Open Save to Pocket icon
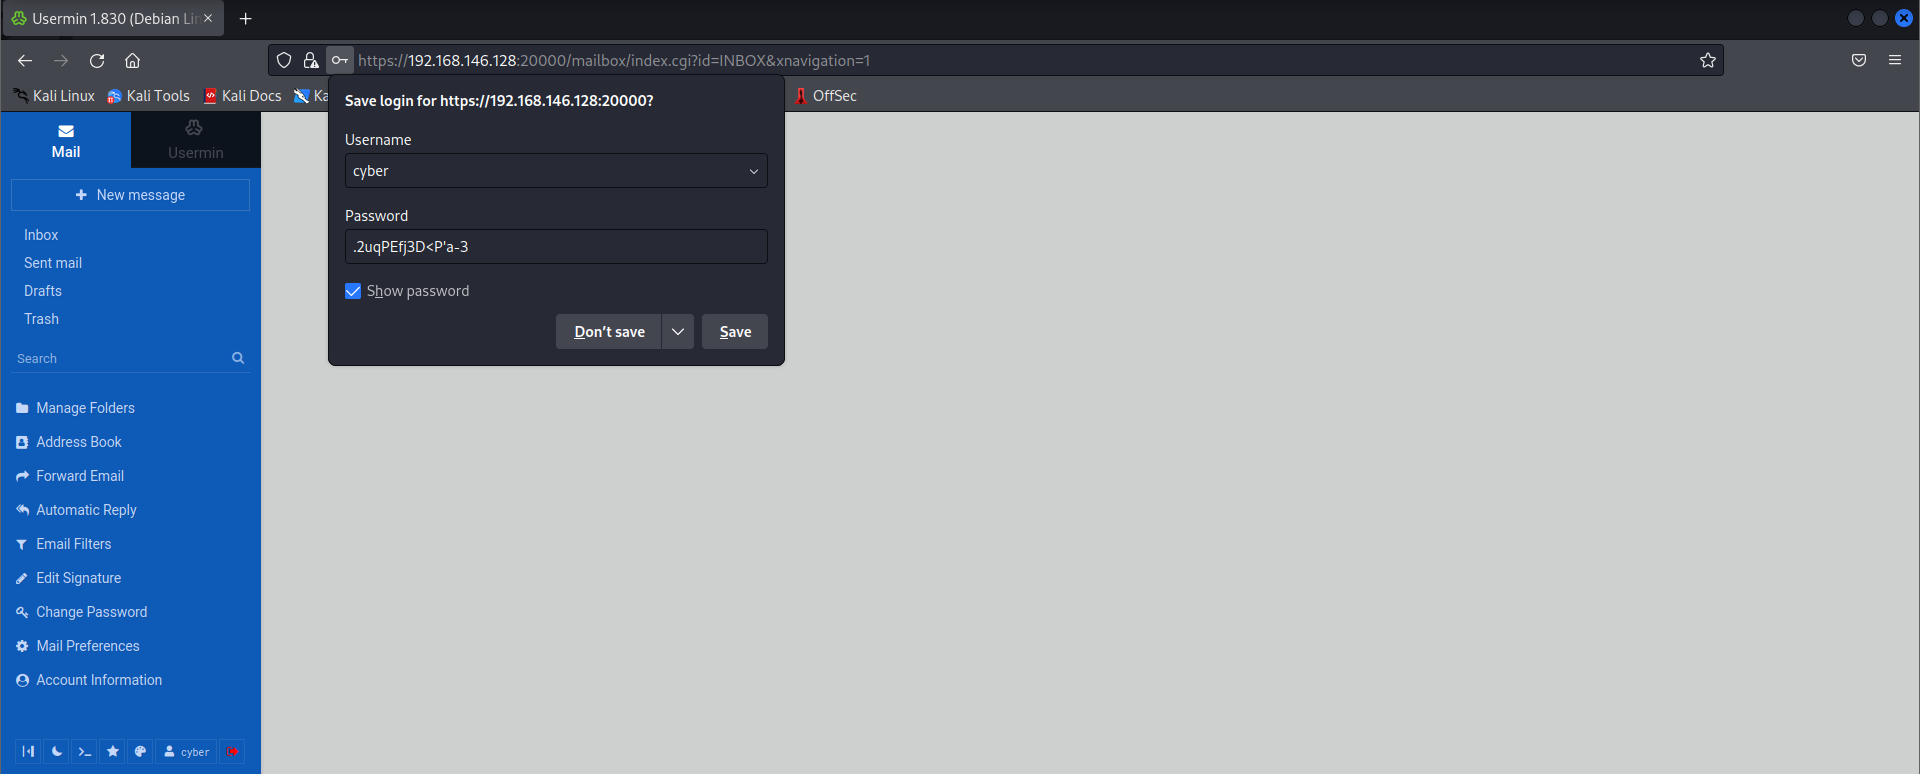This screenshot has height=774, width=1920. 1859,60
